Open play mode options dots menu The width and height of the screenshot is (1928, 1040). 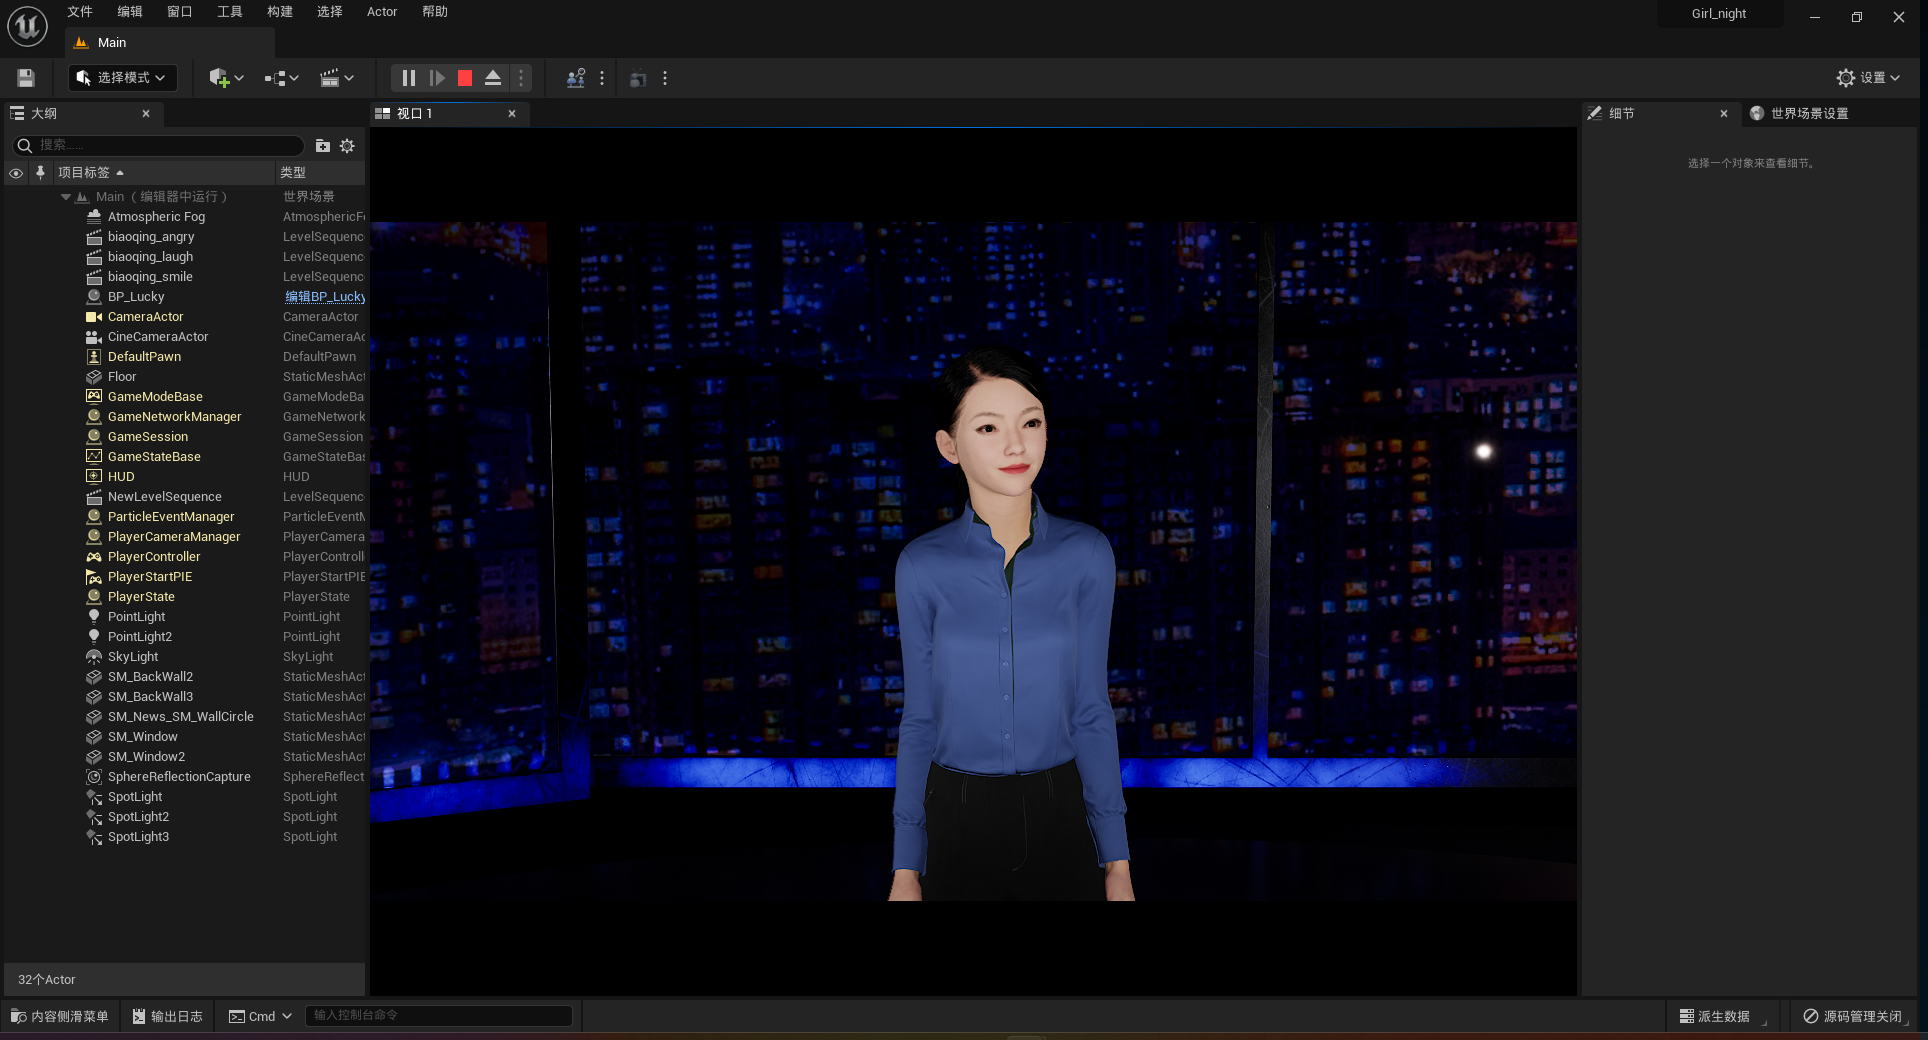[521, 78]
